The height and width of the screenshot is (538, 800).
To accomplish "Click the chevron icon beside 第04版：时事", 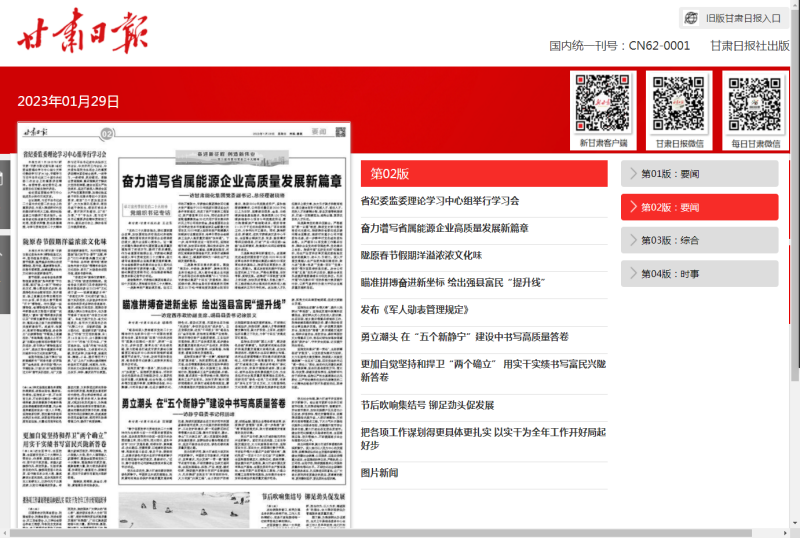I will click(x=632, y=273).
